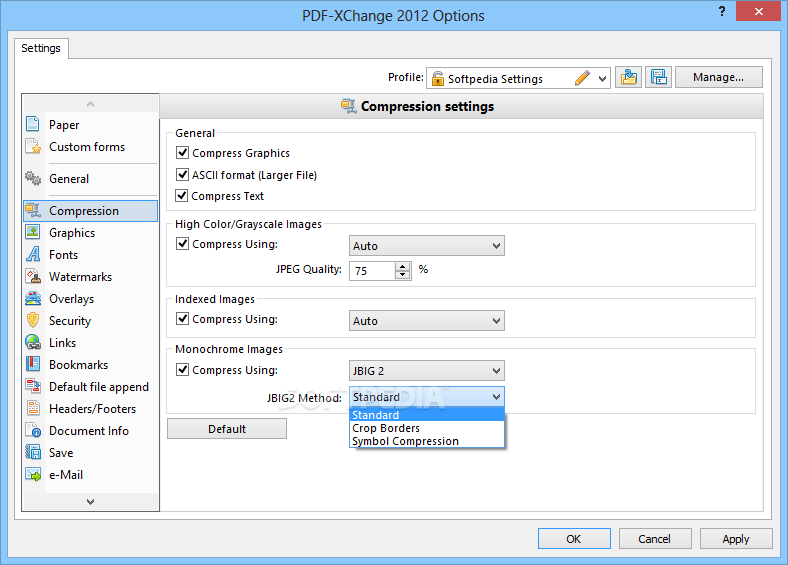Screen dimensions: 788x565
Task: Click the Headers/Footers page icon
Action: (33, 408)
